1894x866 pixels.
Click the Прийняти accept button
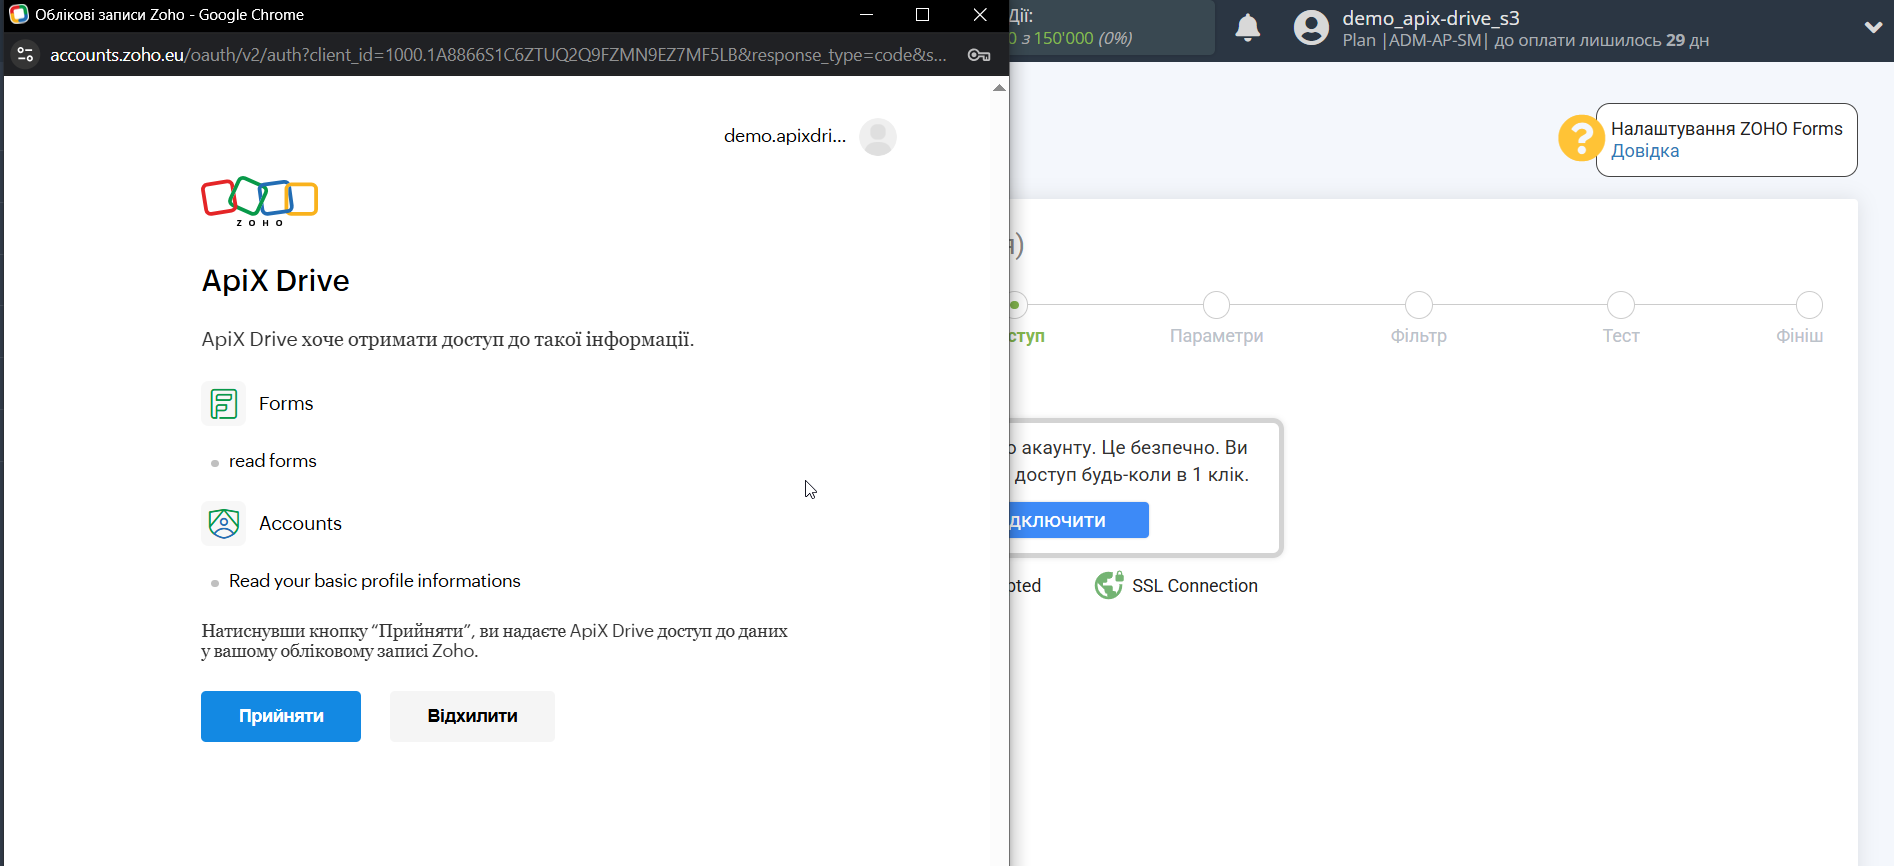281,716
